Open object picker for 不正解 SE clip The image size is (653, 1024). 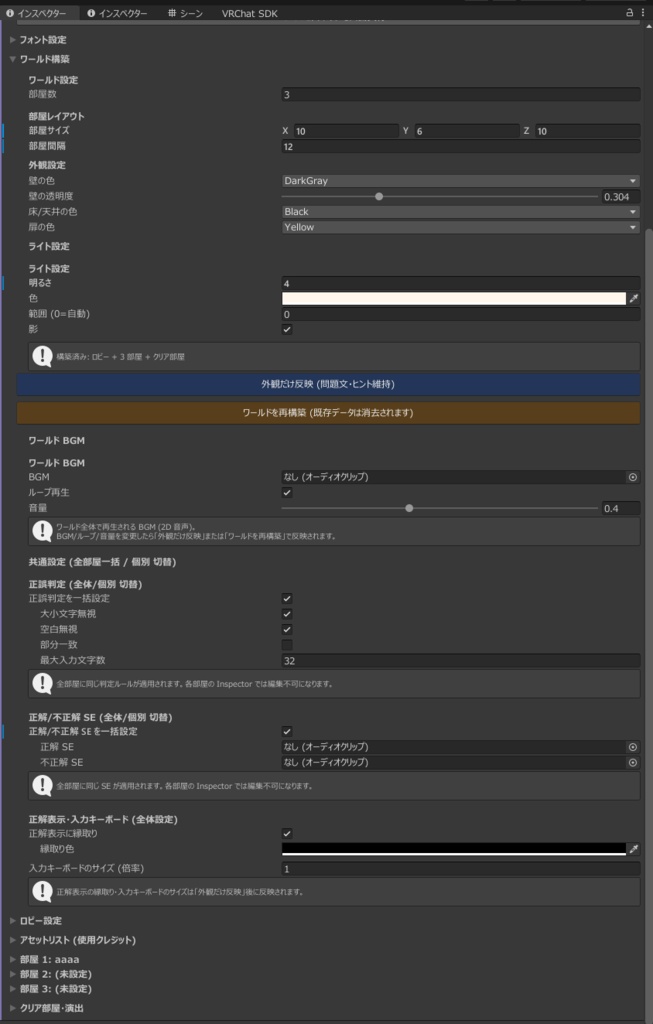633,763
